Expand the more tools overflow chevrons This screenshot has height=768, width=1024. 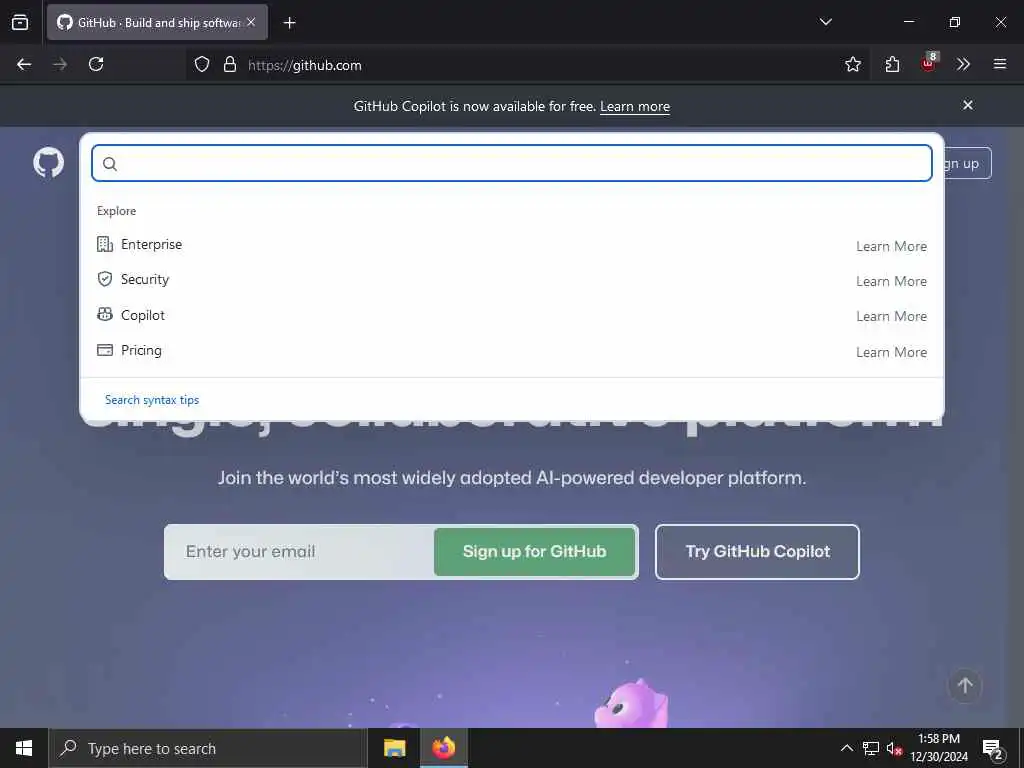point(963,64)
